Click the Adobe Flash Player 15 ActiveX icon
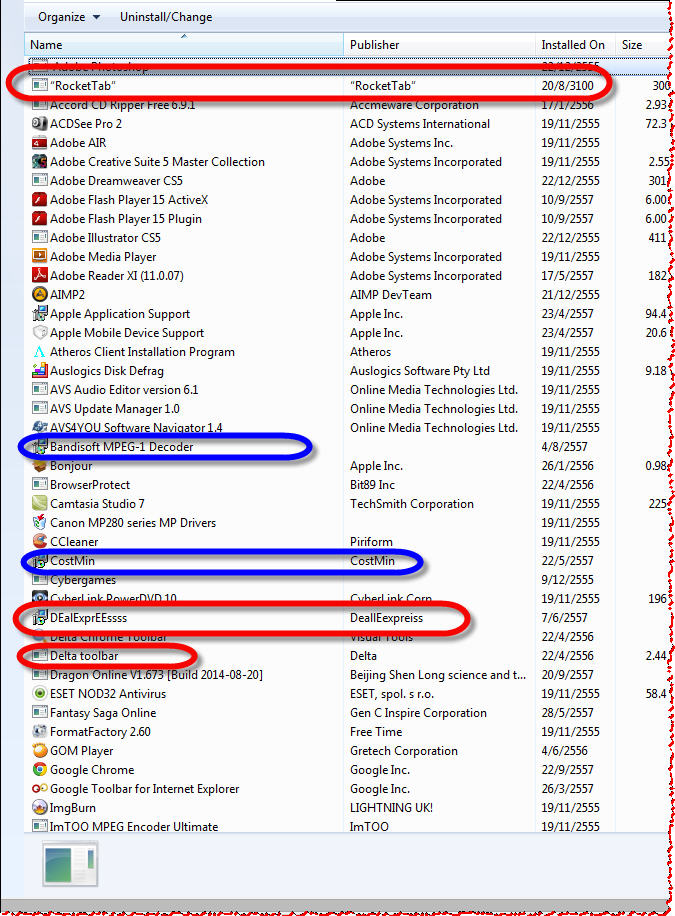 (x=40, y=200)
